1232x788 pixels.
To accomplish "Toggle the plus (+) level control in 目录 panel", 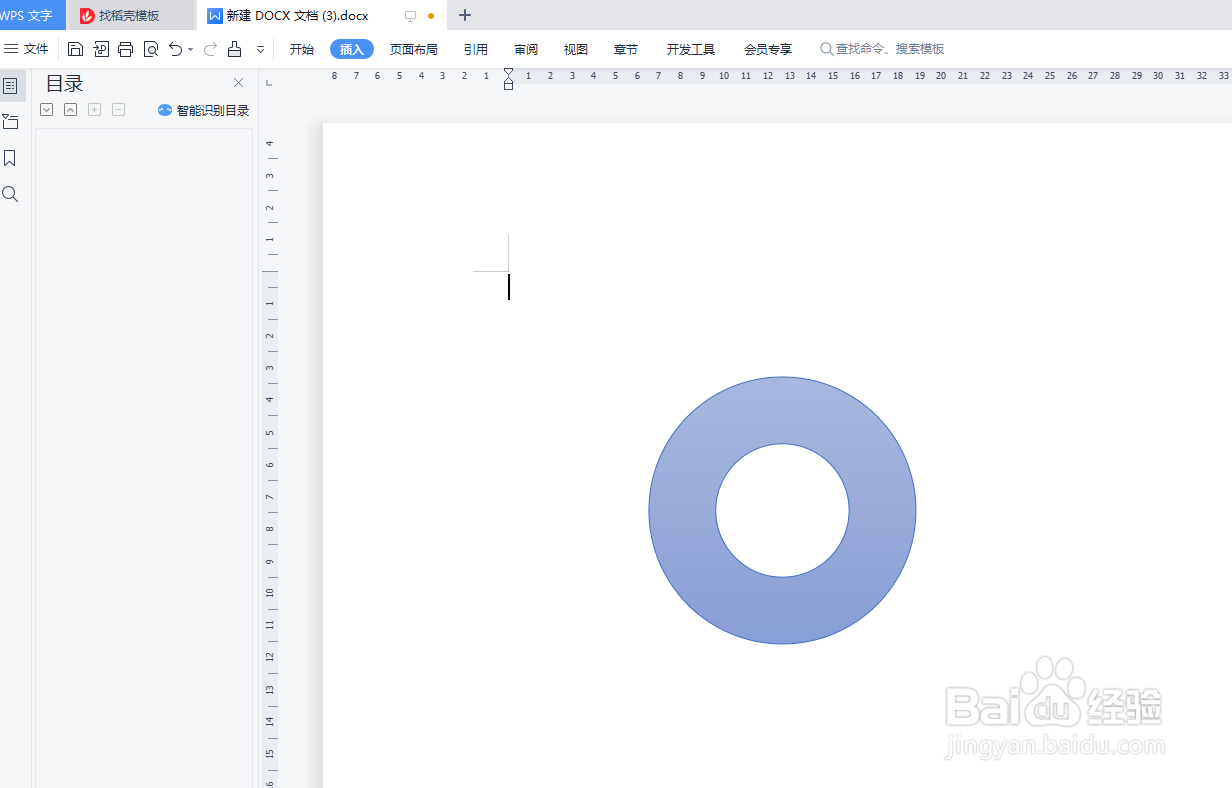I will [94, 109].
